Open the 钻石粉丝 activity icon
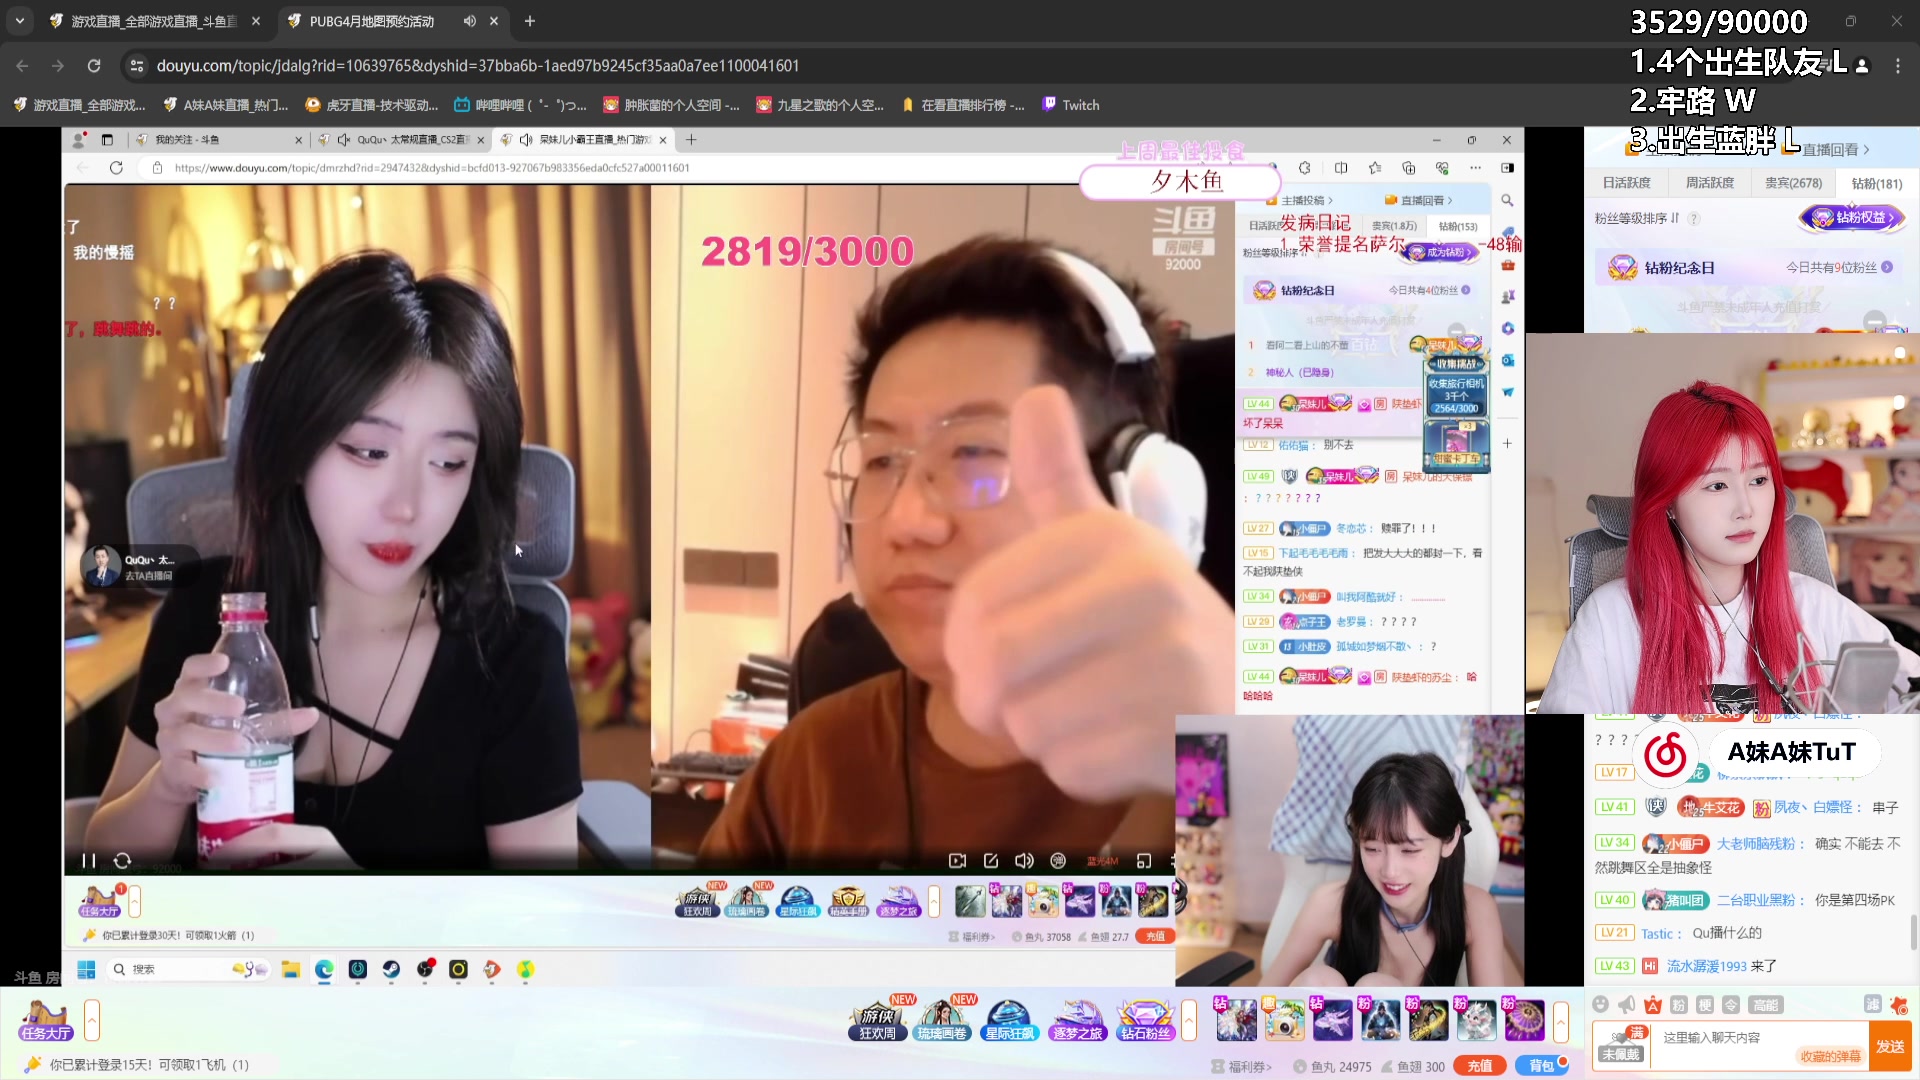 [x=1145, y=1021]
